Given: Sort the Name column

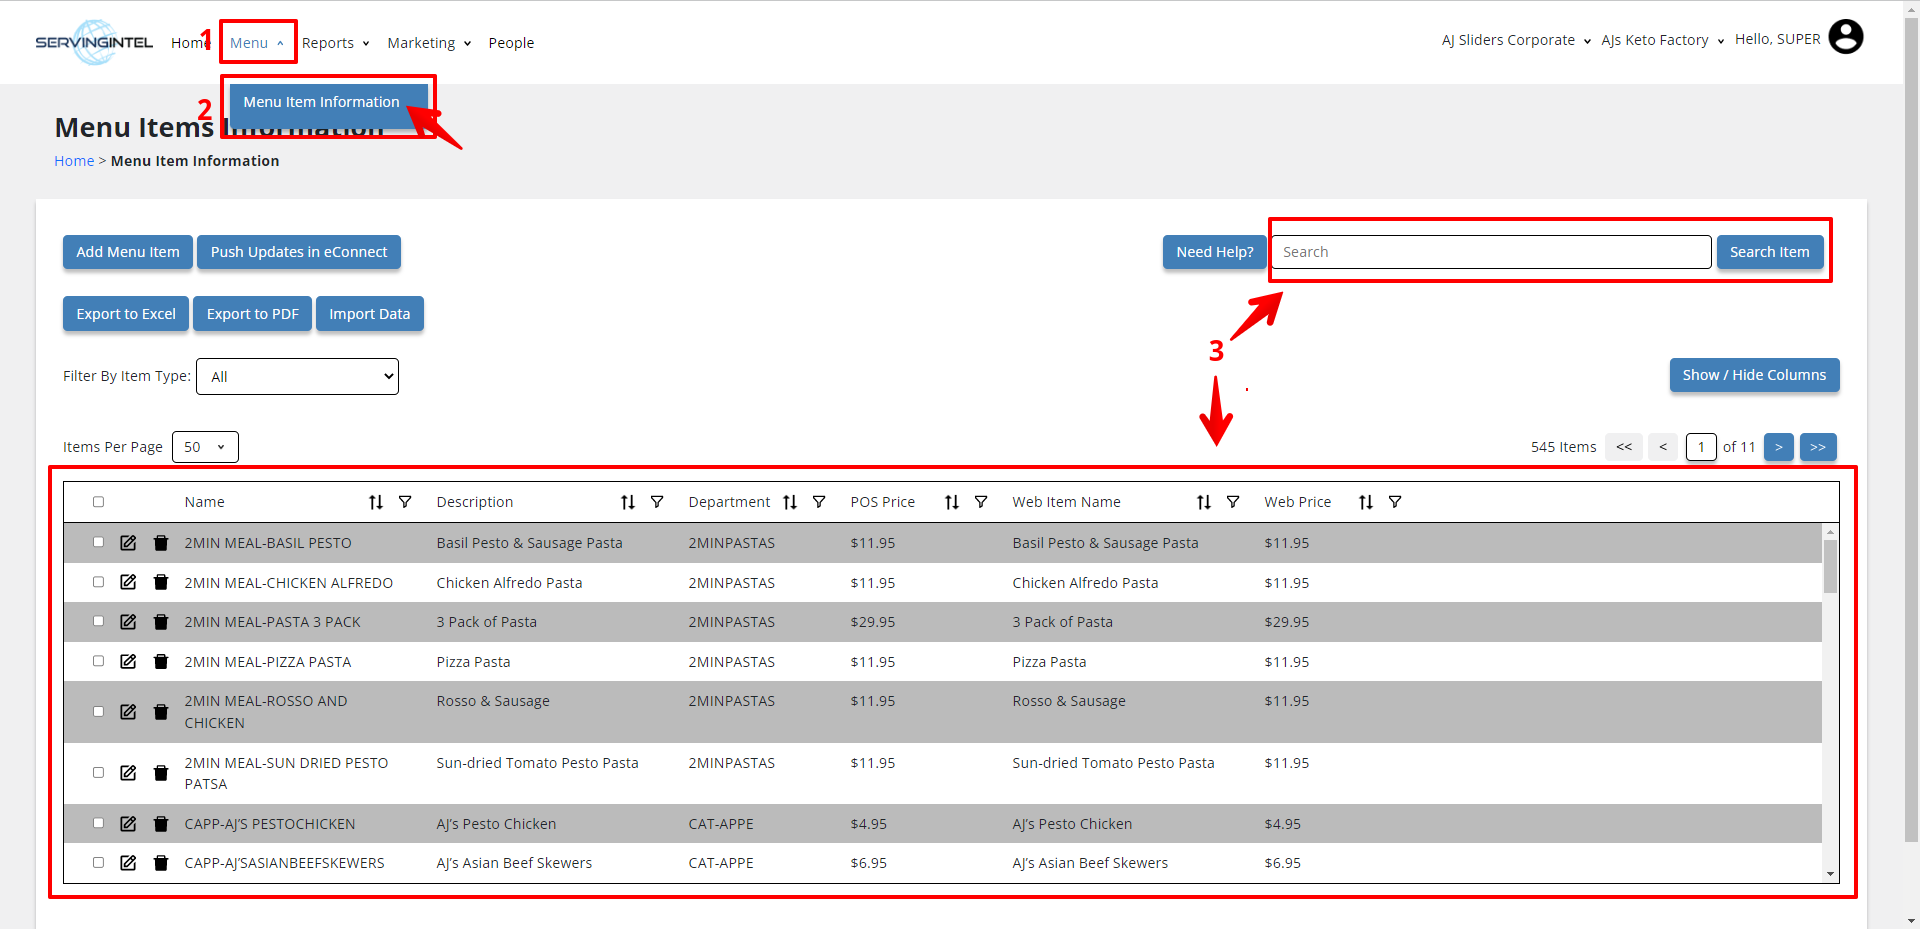Looking at the screenshot, I should coord(376,502).
